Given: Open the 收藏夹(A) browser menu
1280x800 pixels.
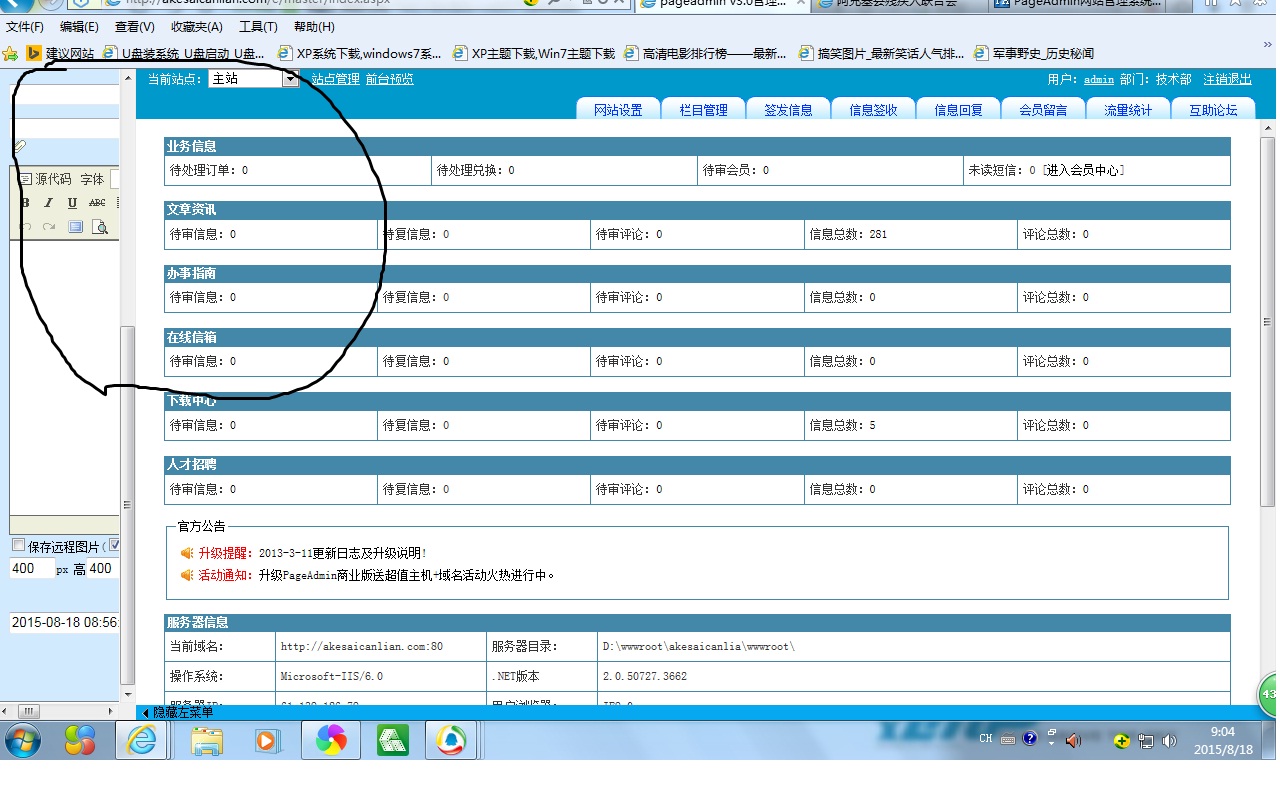Looking at the screenshot, I should pos(196,27).
